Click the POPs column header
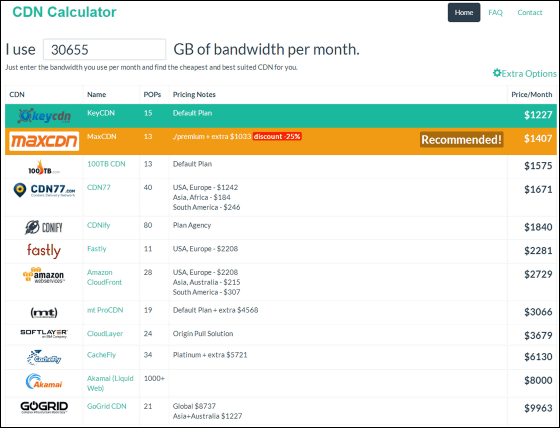Image resolution: width=560 pixels, height=428 pixels. (152, 95)
